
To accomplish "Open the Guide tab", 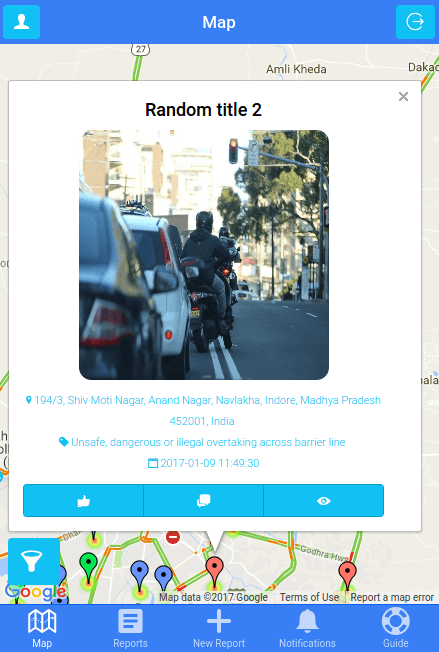I will pyautogui.click(x=395, y=628).
